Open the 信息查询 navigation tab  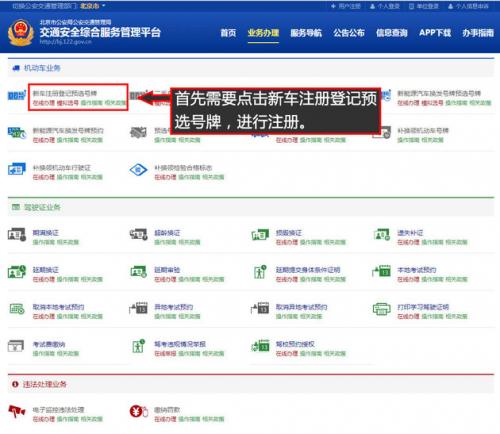pyautogui.click(x=392, y=33)
